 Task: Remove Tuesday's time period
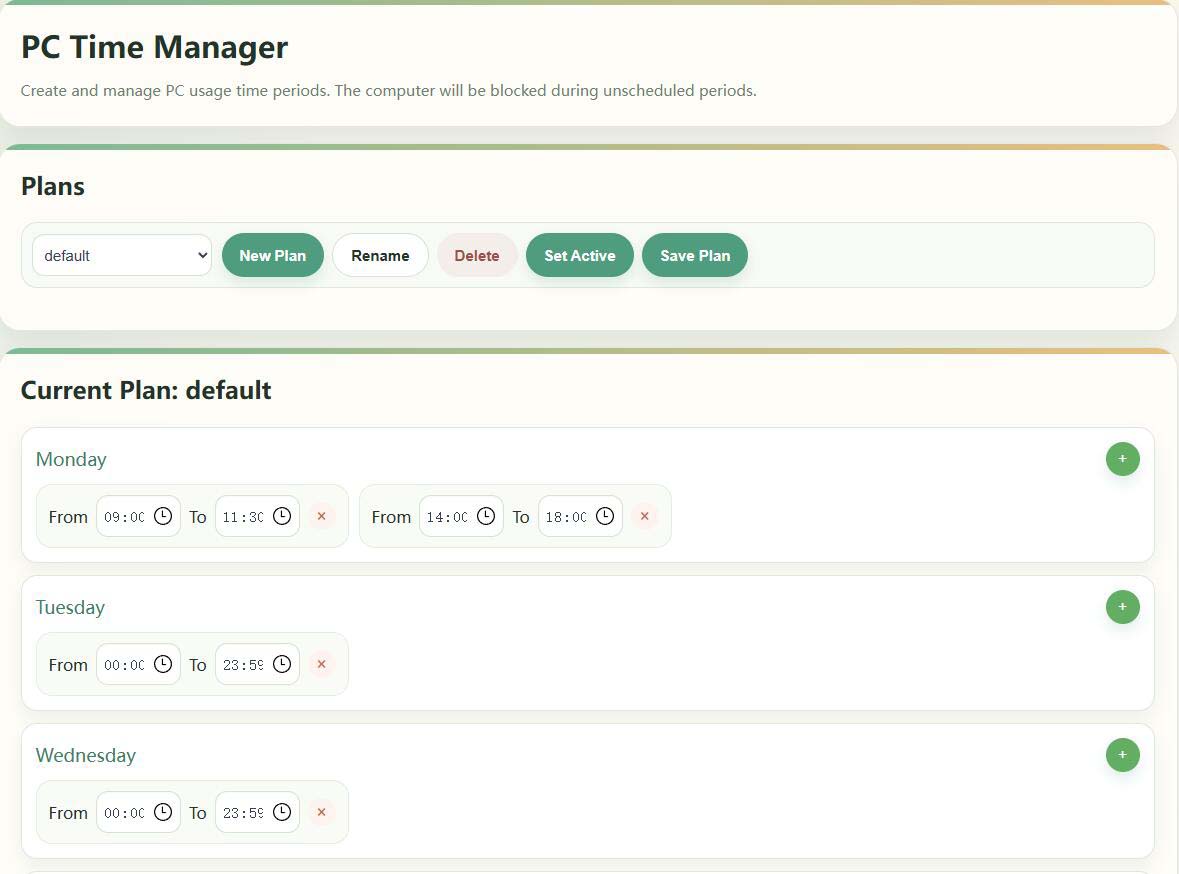[321, 664]
